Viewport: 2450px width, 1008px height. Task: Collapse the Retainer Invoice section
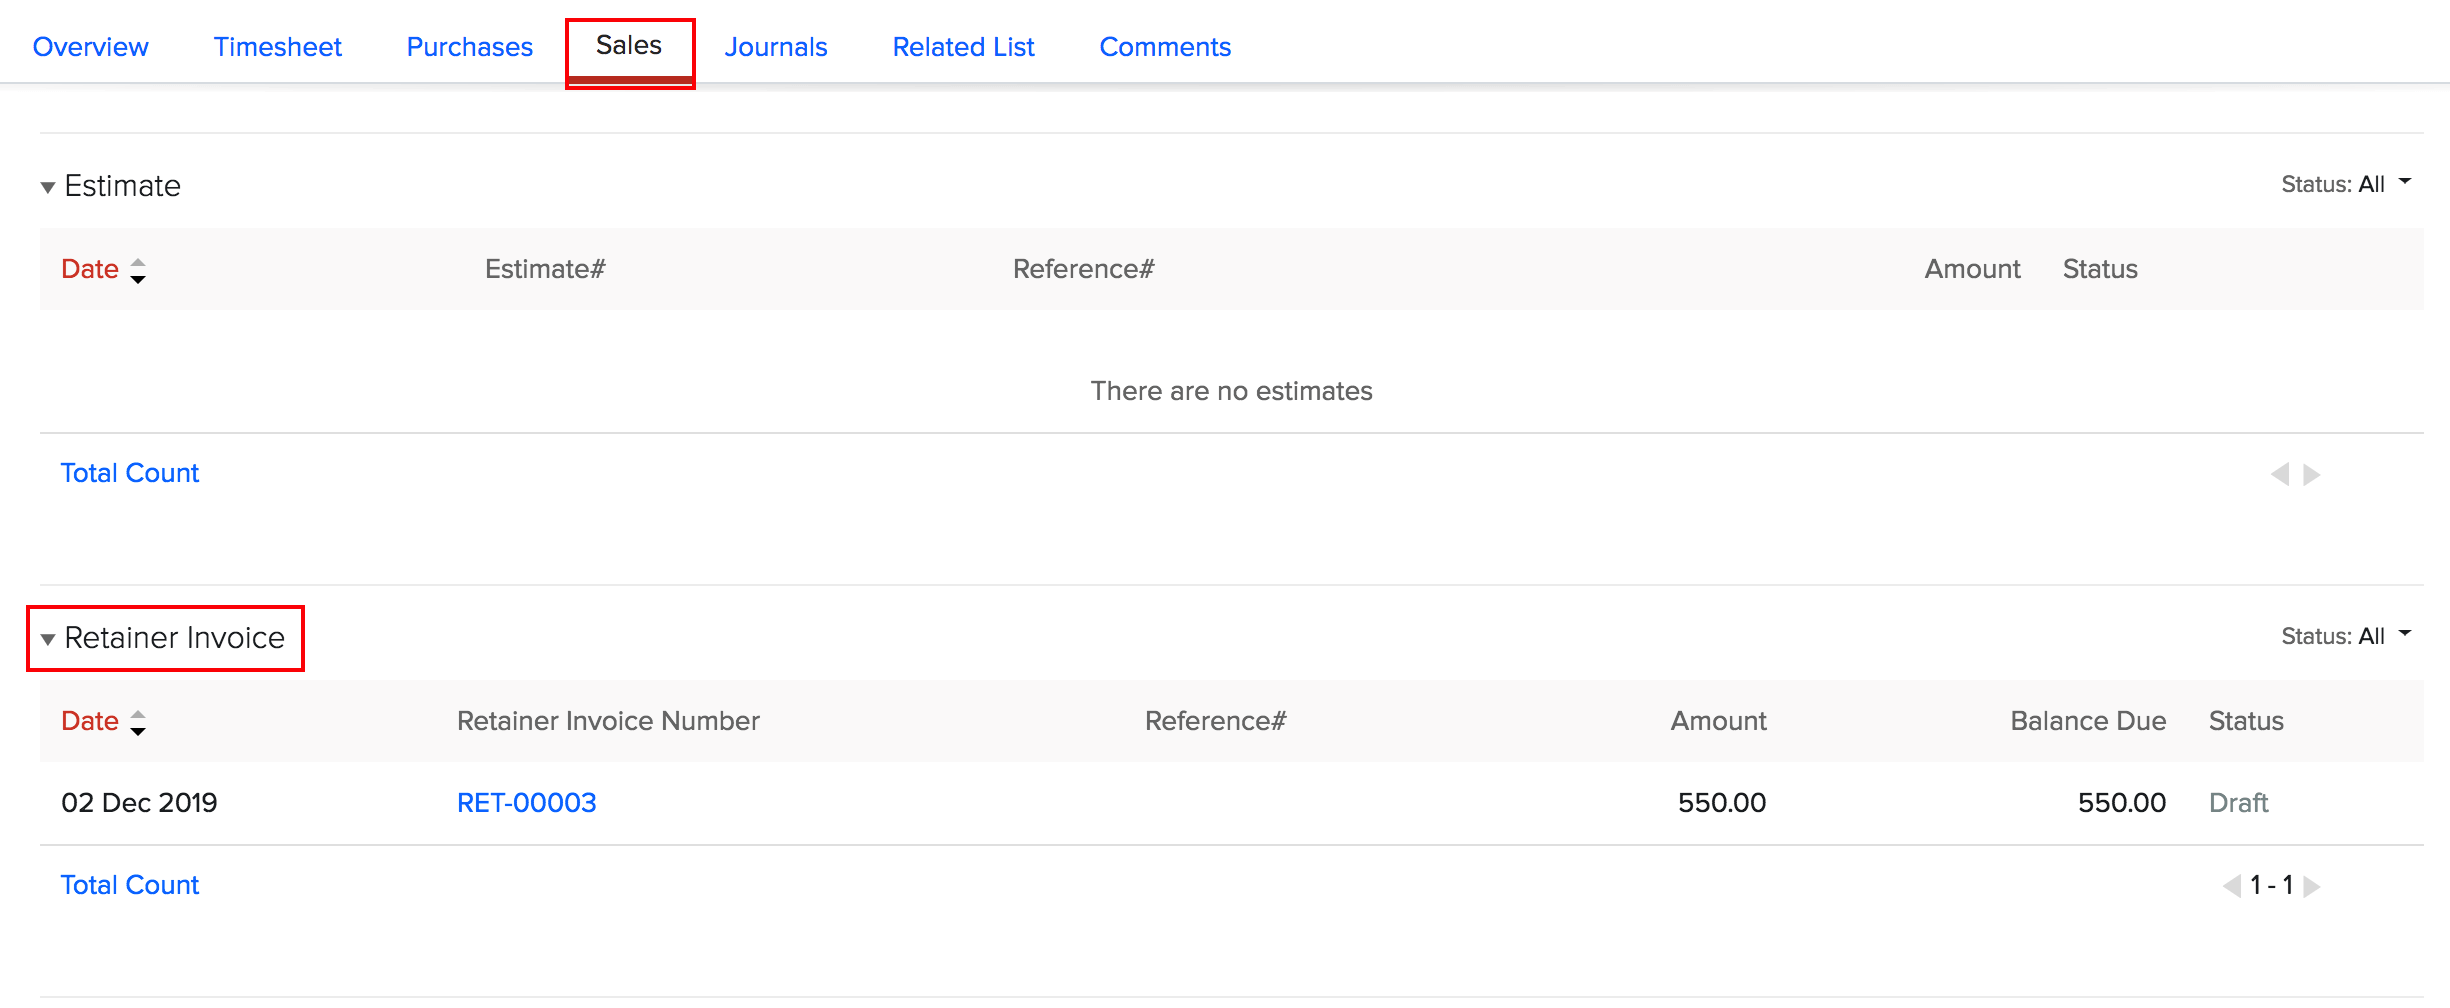48,639
